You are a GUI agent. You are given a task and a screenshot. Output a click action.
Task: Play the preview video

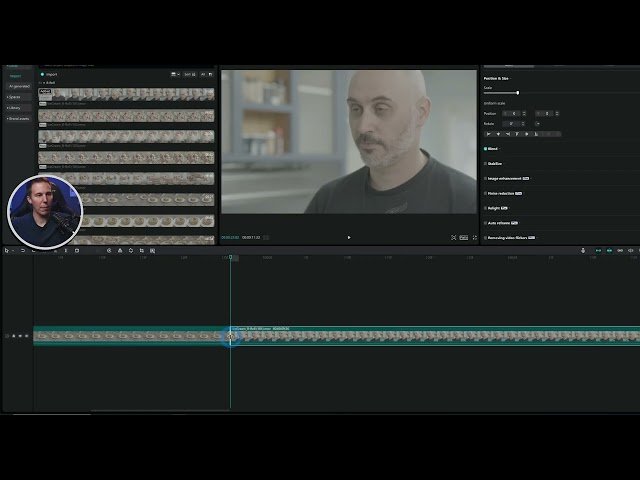(x=349, y=238)
